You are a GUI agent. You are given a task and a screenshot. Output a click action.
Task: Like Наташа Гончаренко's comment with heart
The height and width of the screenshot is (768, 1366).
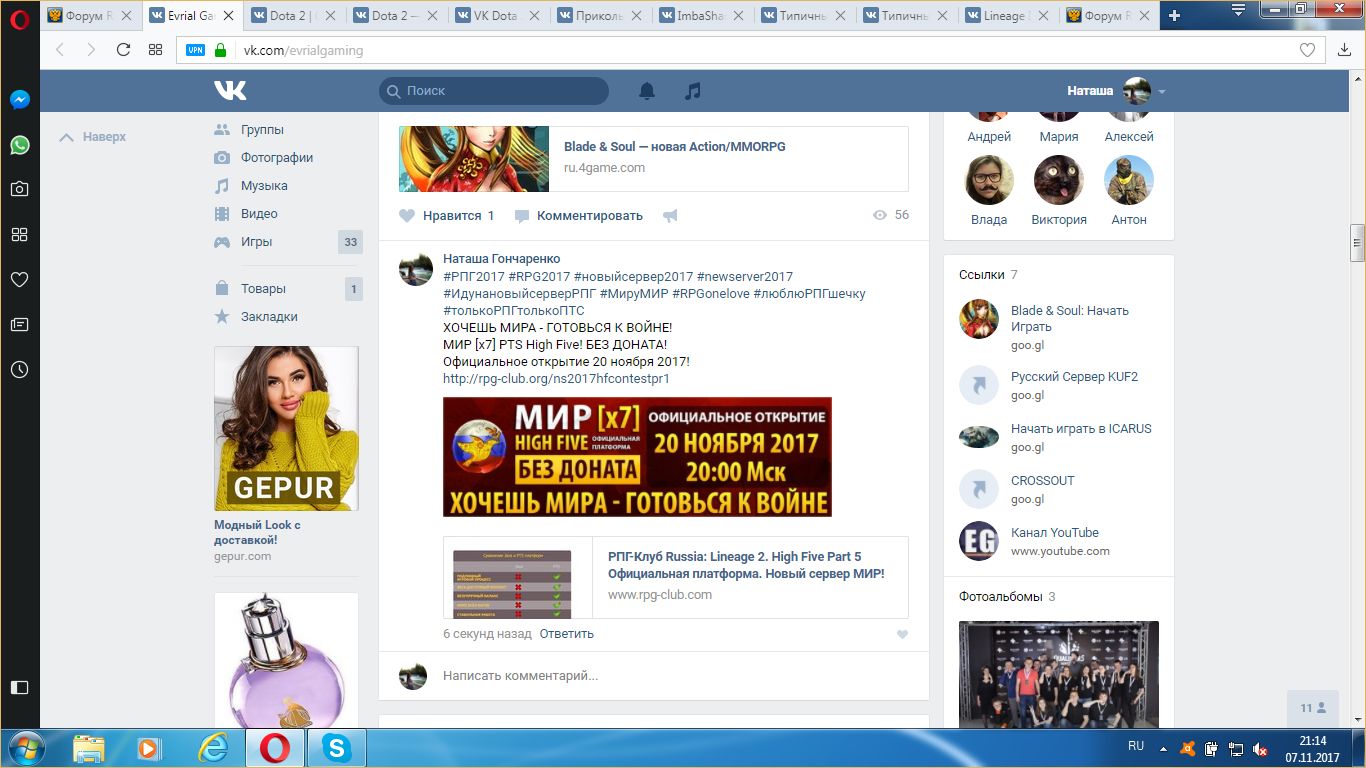coord(902,634)
